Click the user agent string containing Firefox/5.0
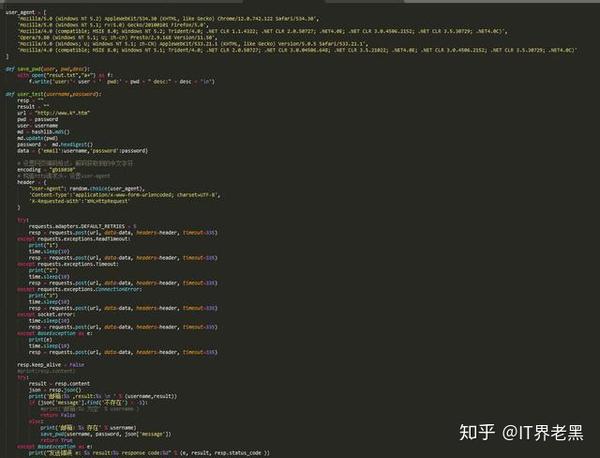The height and width of the screenshot is (458, 600). 113,25
